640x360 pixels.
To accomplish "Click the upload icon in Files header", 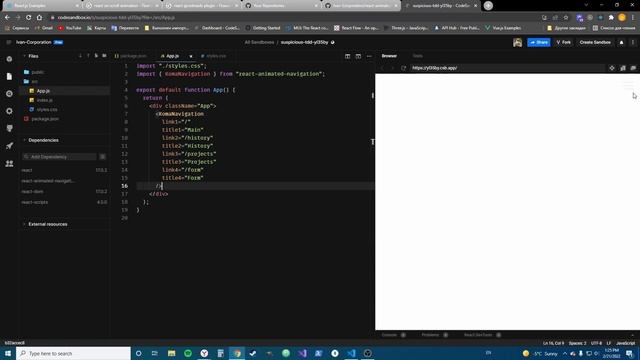I will coord(88,56).
